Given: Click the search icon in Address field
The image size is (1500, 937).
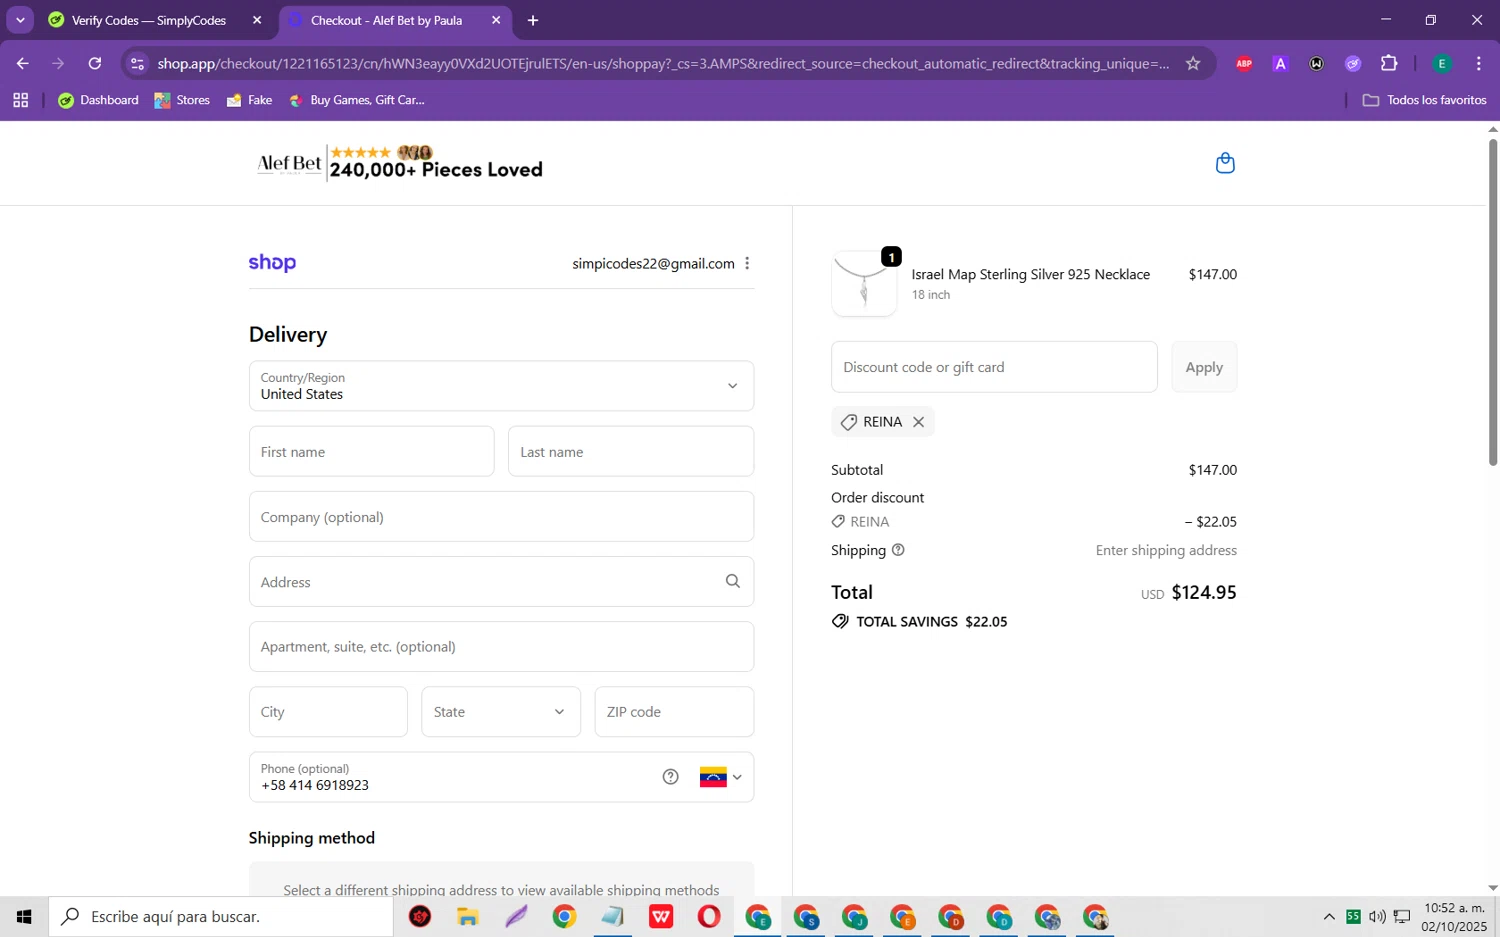Looking at the screenshot, I should point(733,581).
